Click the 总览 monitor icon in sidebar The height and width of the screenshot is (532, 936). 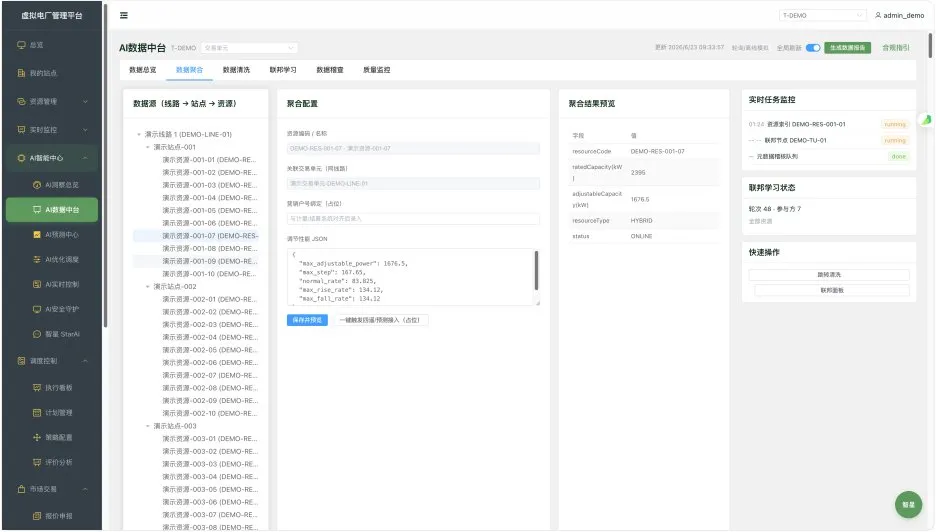(x=21, y=45)
